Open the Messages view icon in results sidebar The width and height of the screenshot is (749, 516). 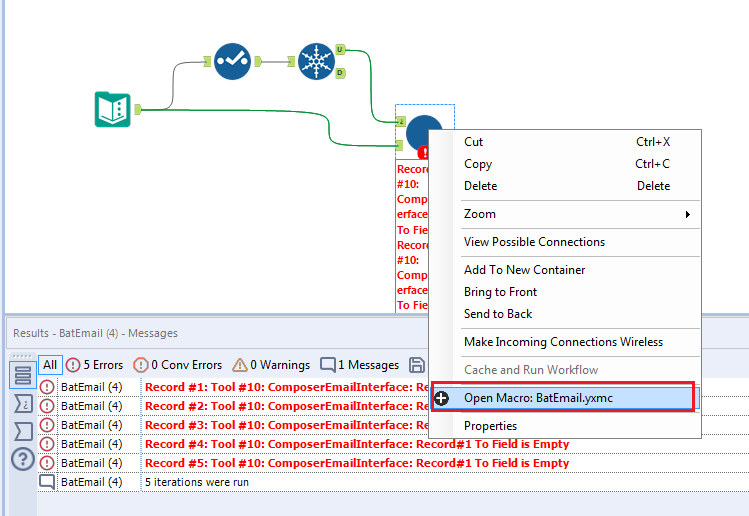click(x=22, y=375)
